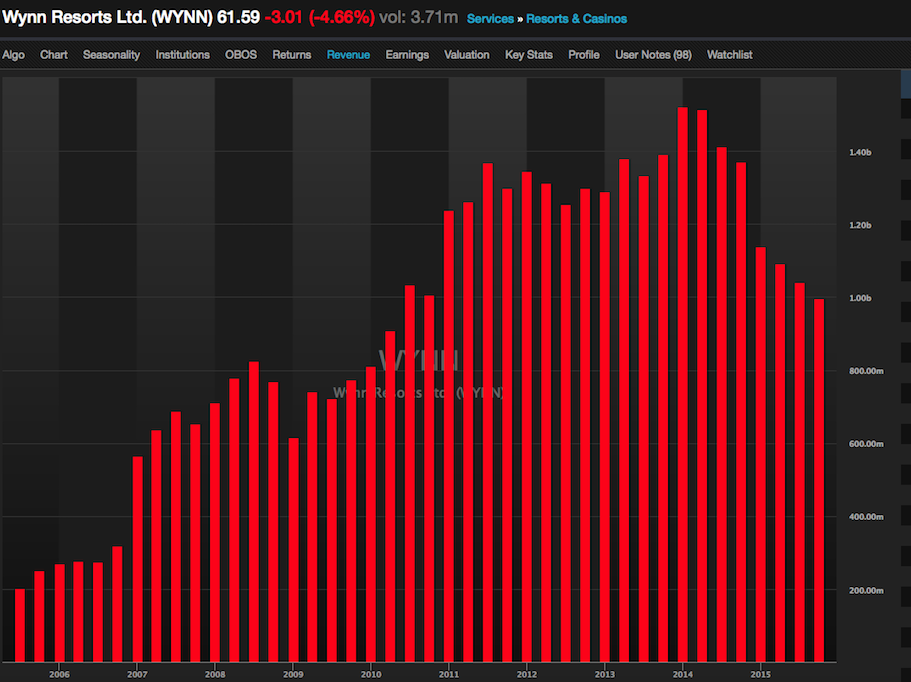911x682 pixels.
Task: Click the 2015 year label
Action: point(761,674)
